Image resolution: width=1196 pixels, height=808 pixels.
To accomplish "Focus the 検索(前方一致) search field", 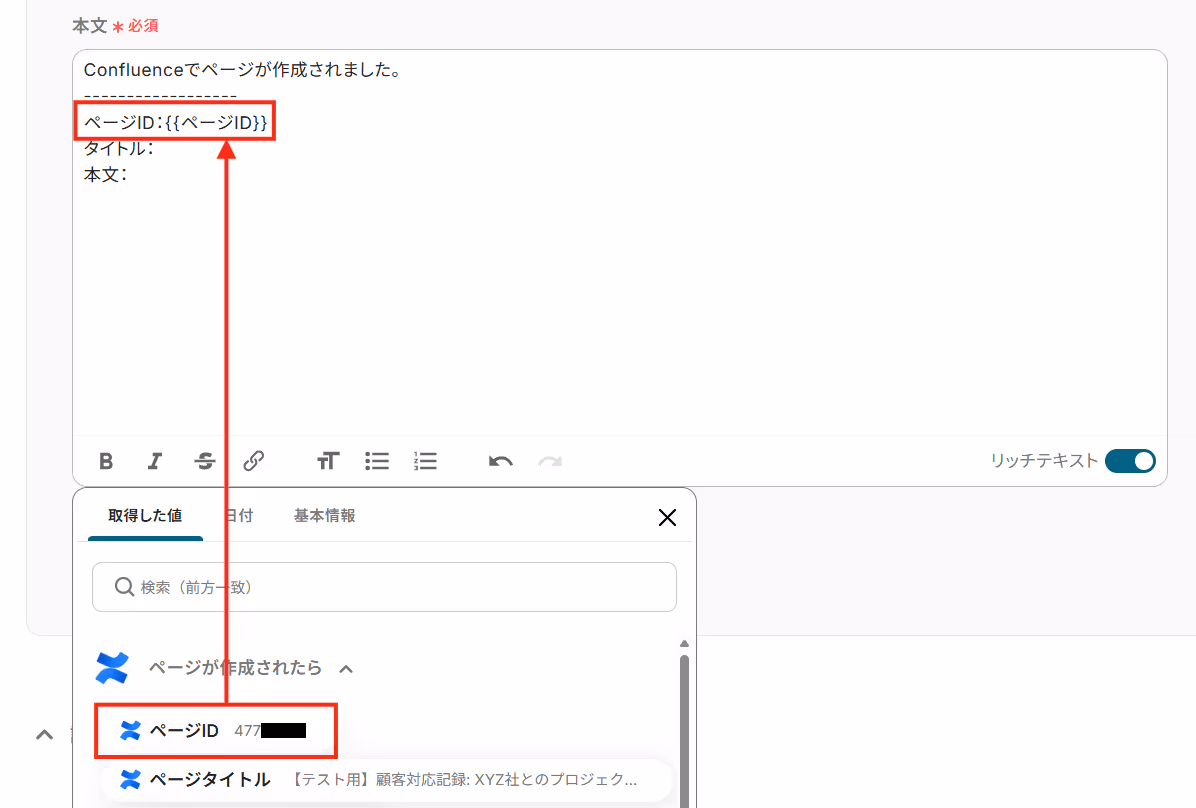I will pos(384,587).
